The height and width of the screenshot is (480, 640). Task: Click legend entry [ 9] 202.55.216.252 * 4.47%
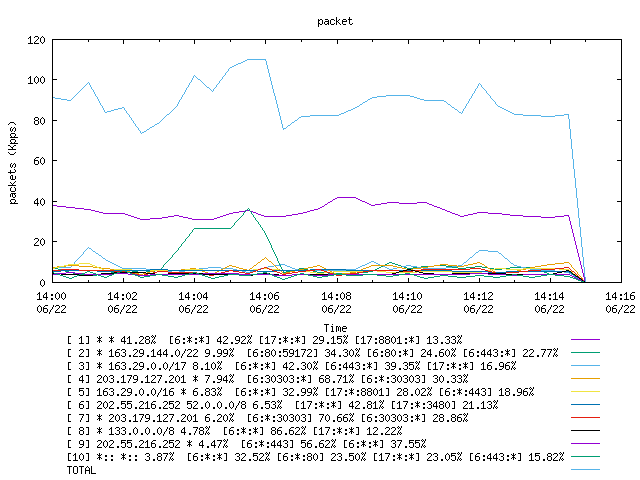point(247,444)
